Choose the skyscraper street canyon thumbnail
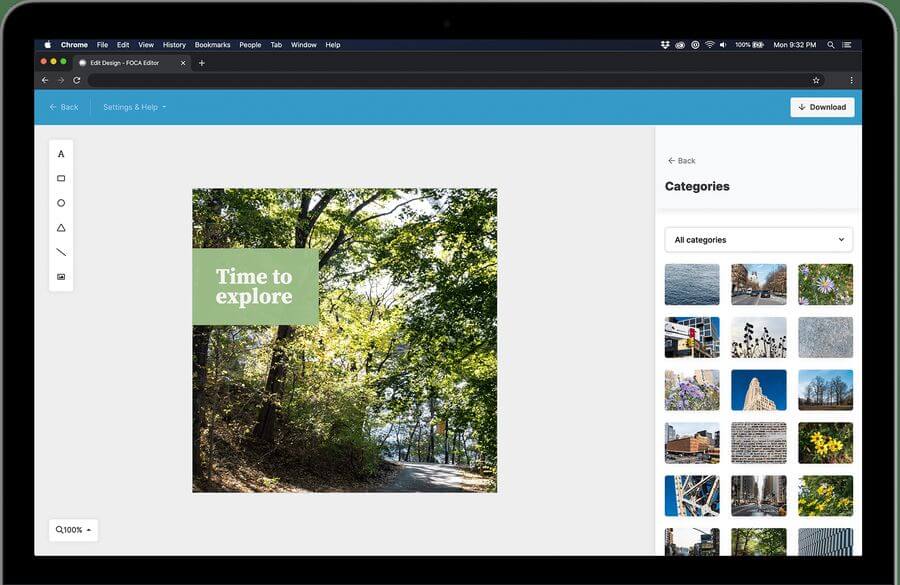 coord(758,496)
